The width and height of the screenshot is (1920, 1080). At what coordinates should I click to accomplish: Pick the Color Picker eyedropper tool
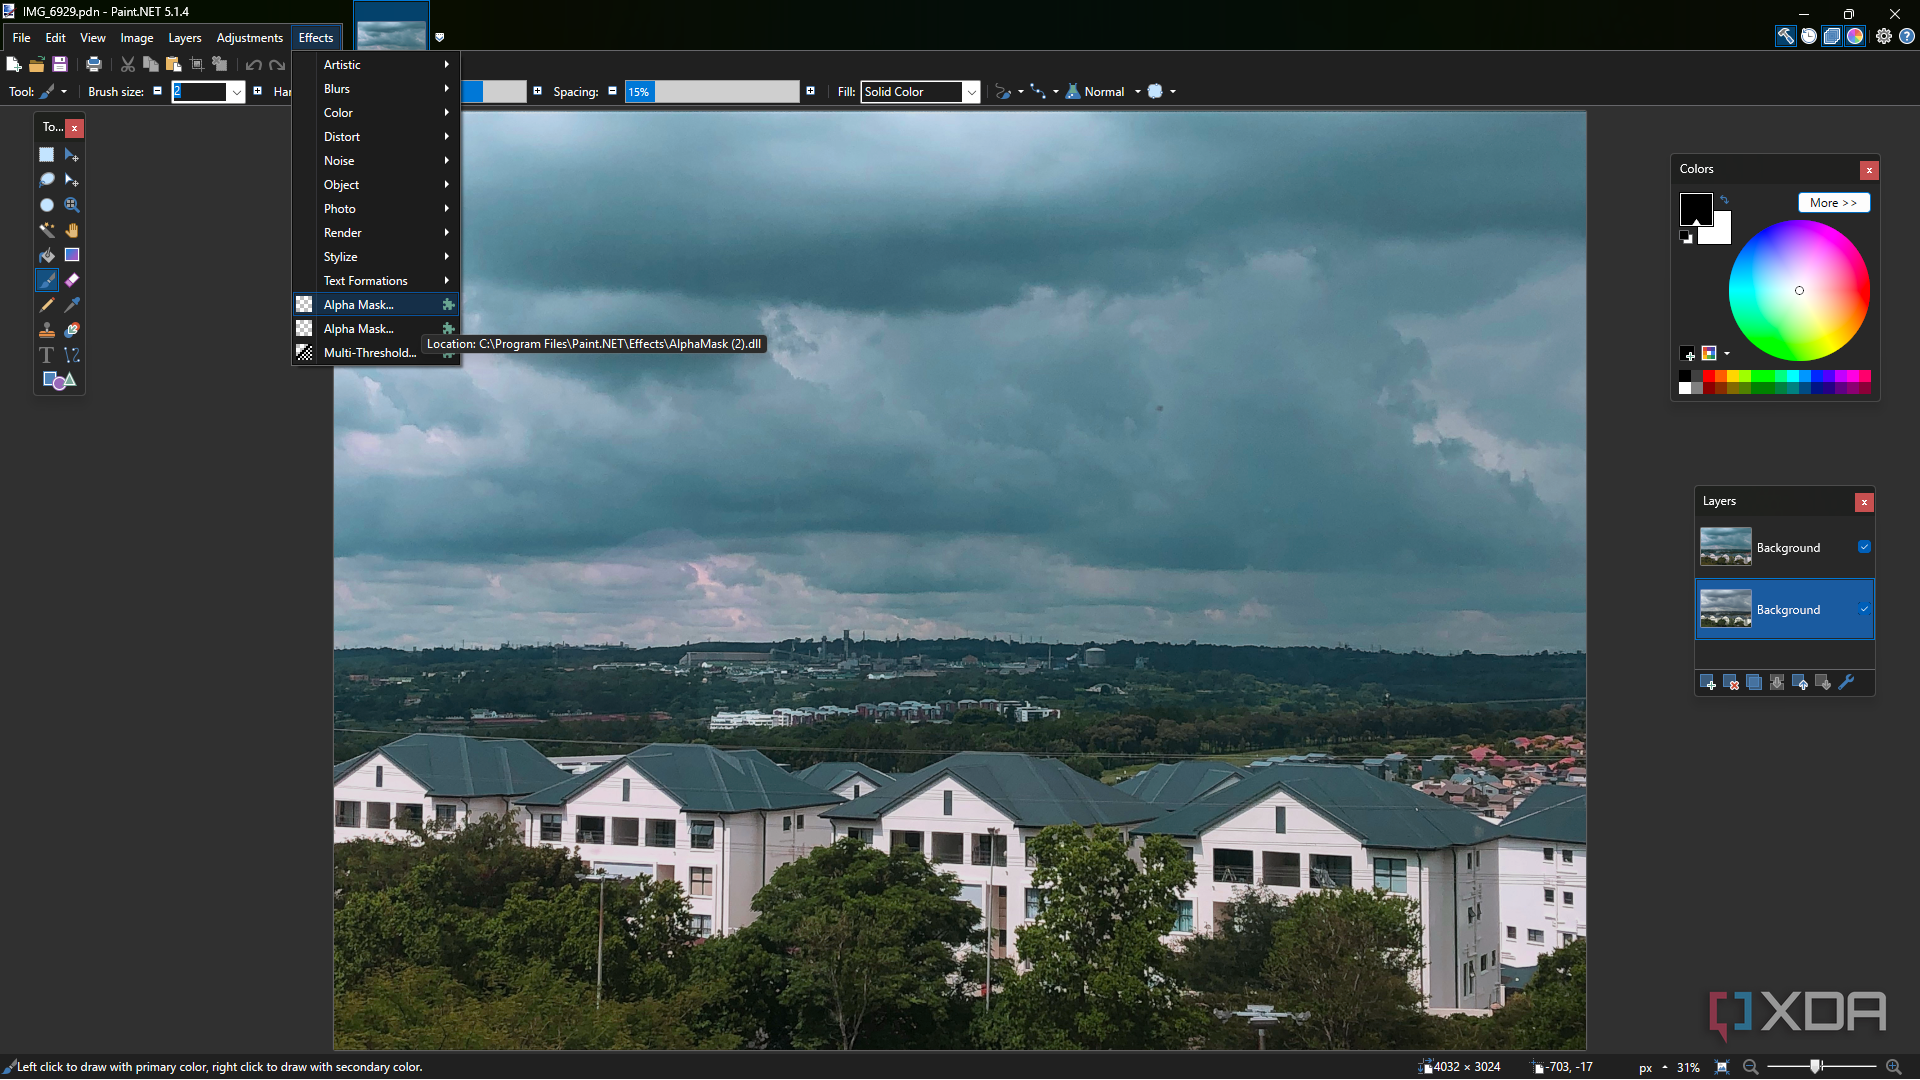coord(72,305)
